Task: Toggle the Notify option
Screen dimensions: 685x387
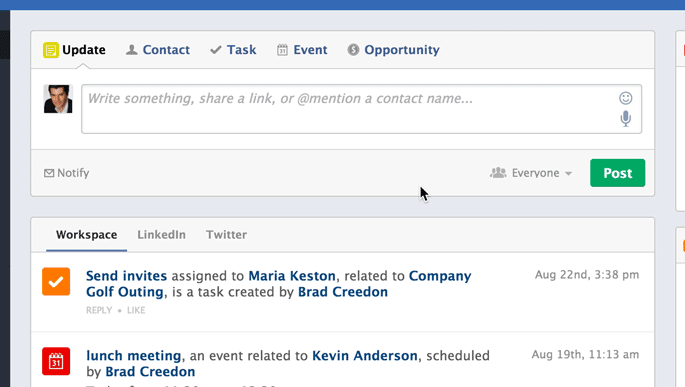Action: (x=66, y=173)
